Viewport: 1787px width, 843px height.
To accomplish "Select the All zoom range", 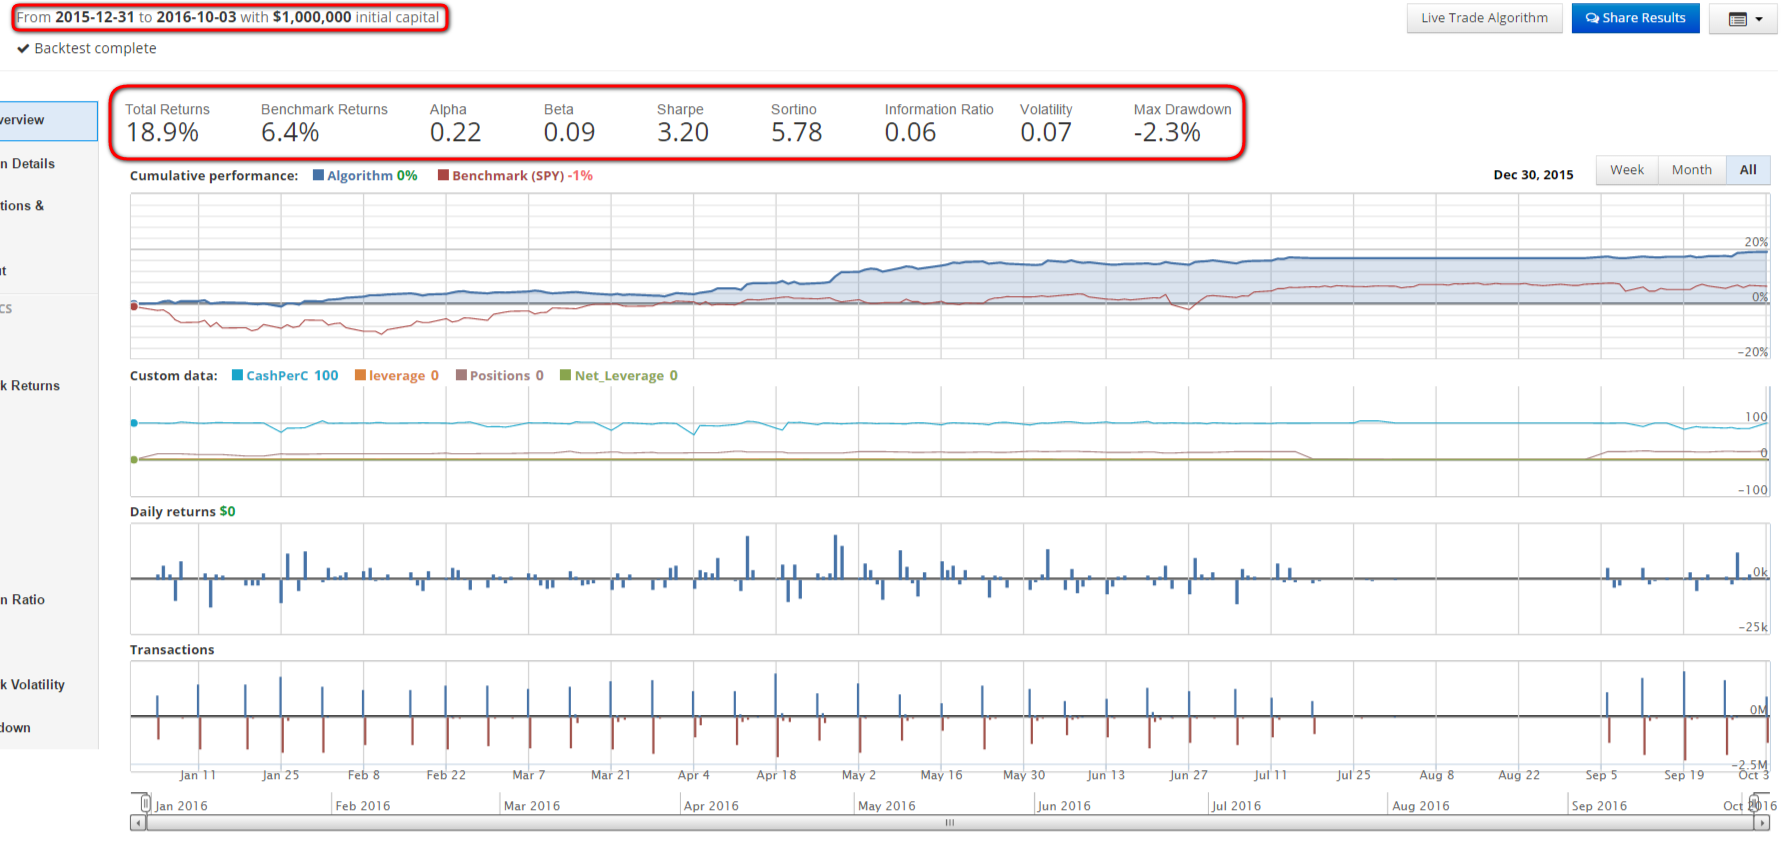I will (x=1748, y=170).
